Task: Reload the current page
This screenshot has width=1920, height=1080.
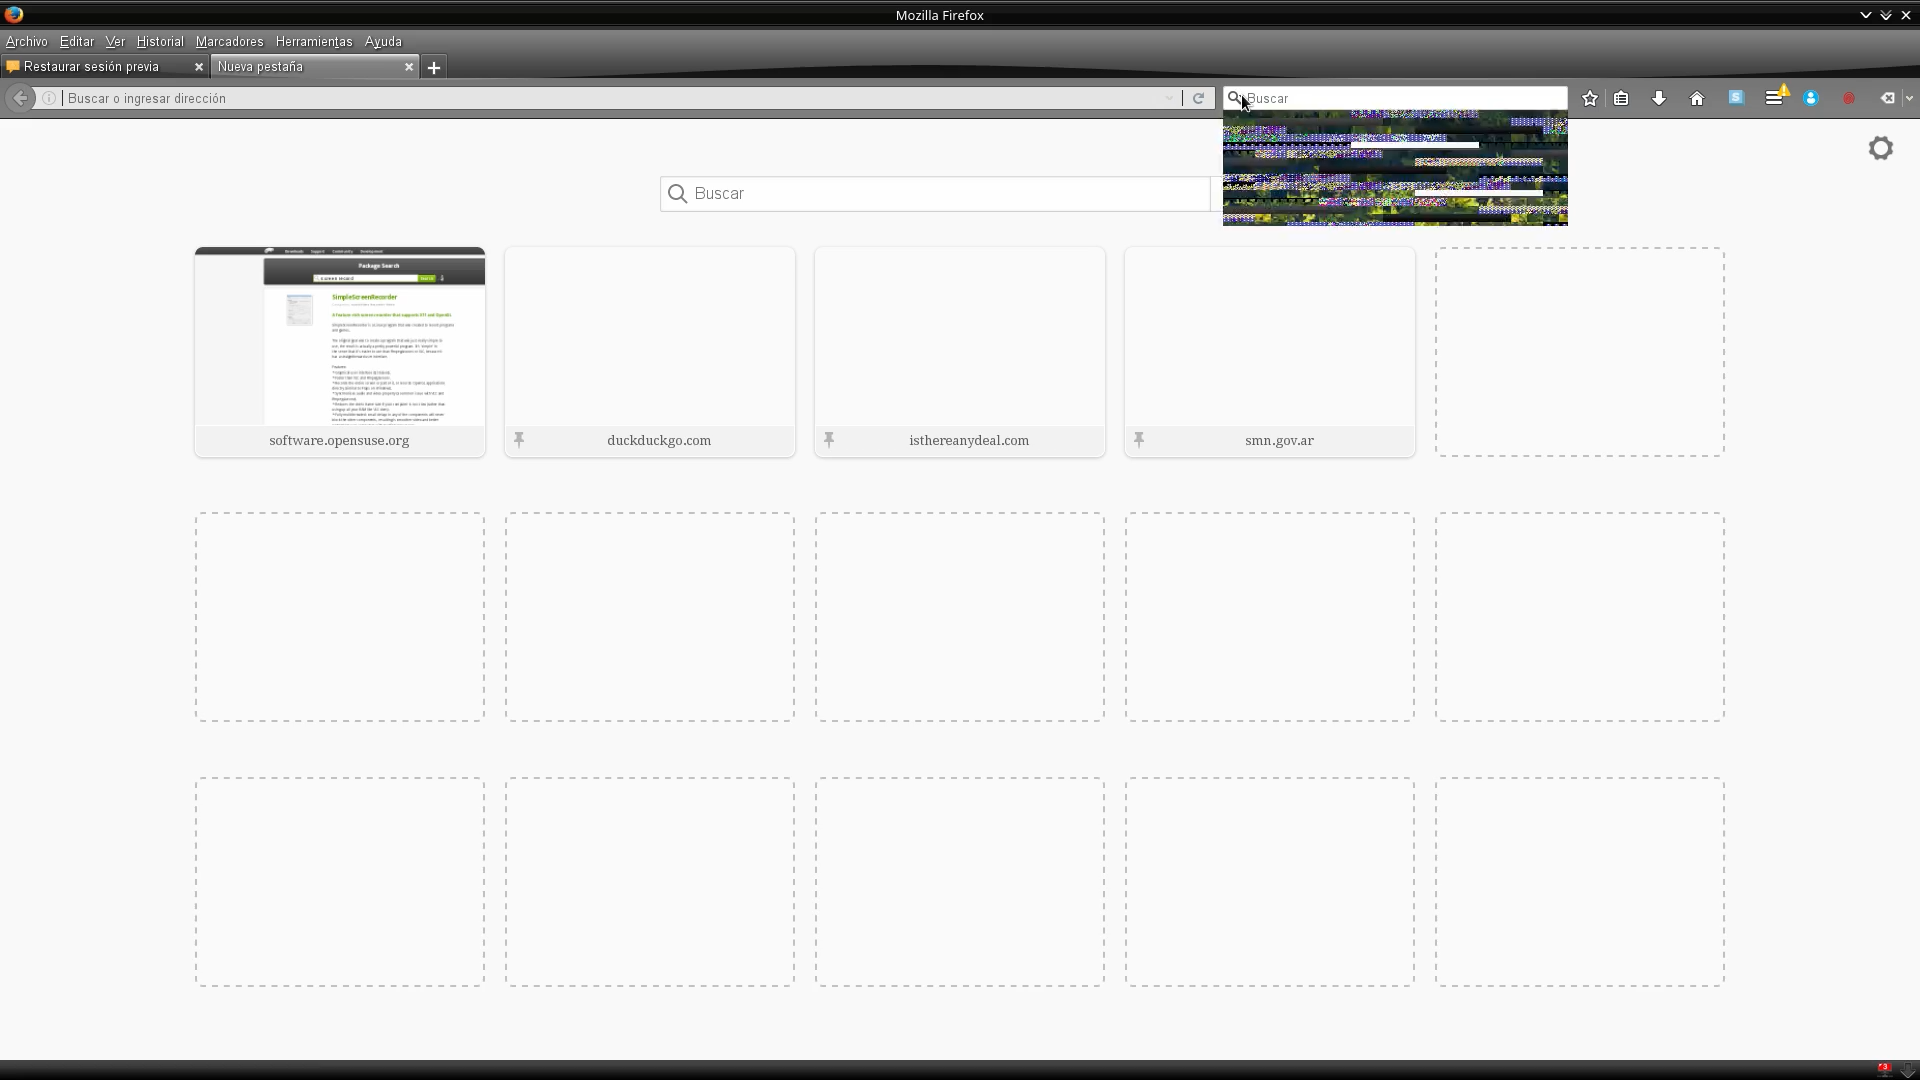Action: click(x=1198, y=98)
